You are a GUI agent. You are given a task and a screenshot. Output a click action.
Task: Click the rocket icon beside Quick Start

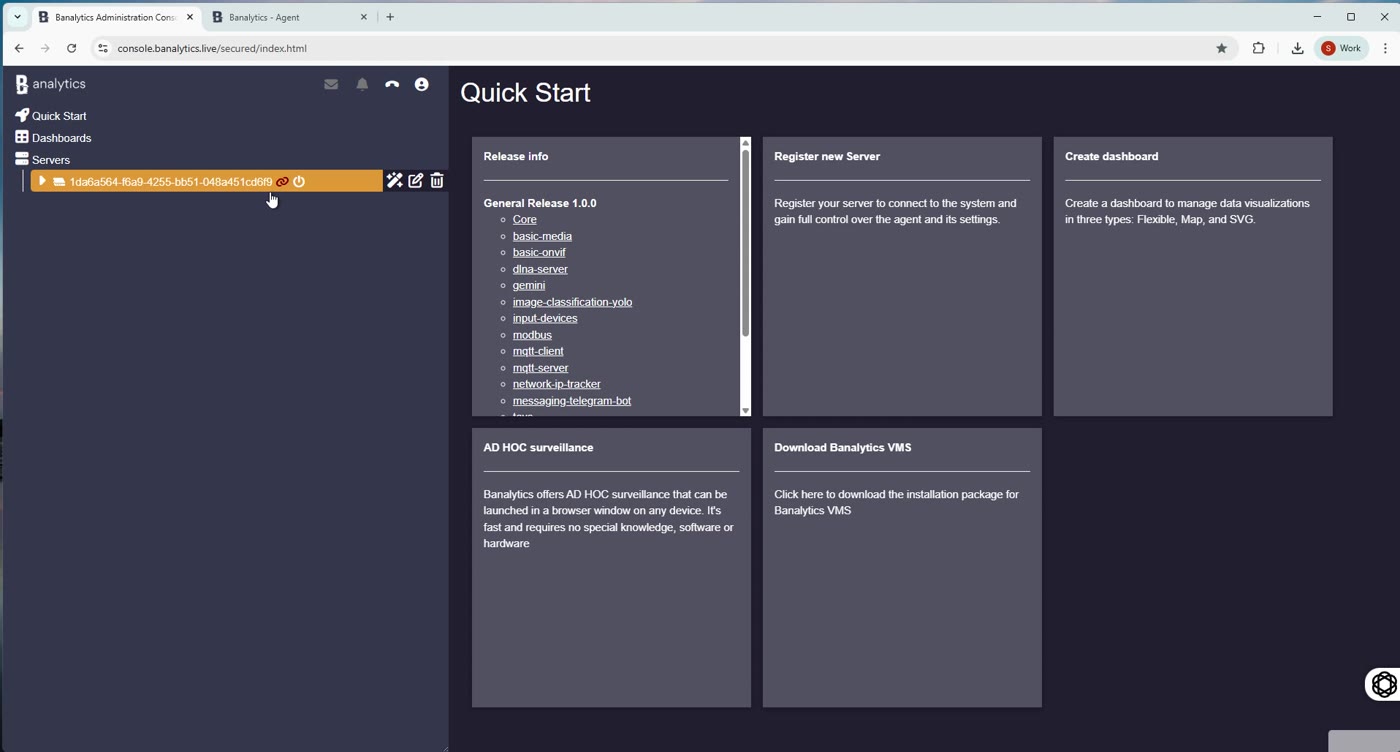pos(22,115)
